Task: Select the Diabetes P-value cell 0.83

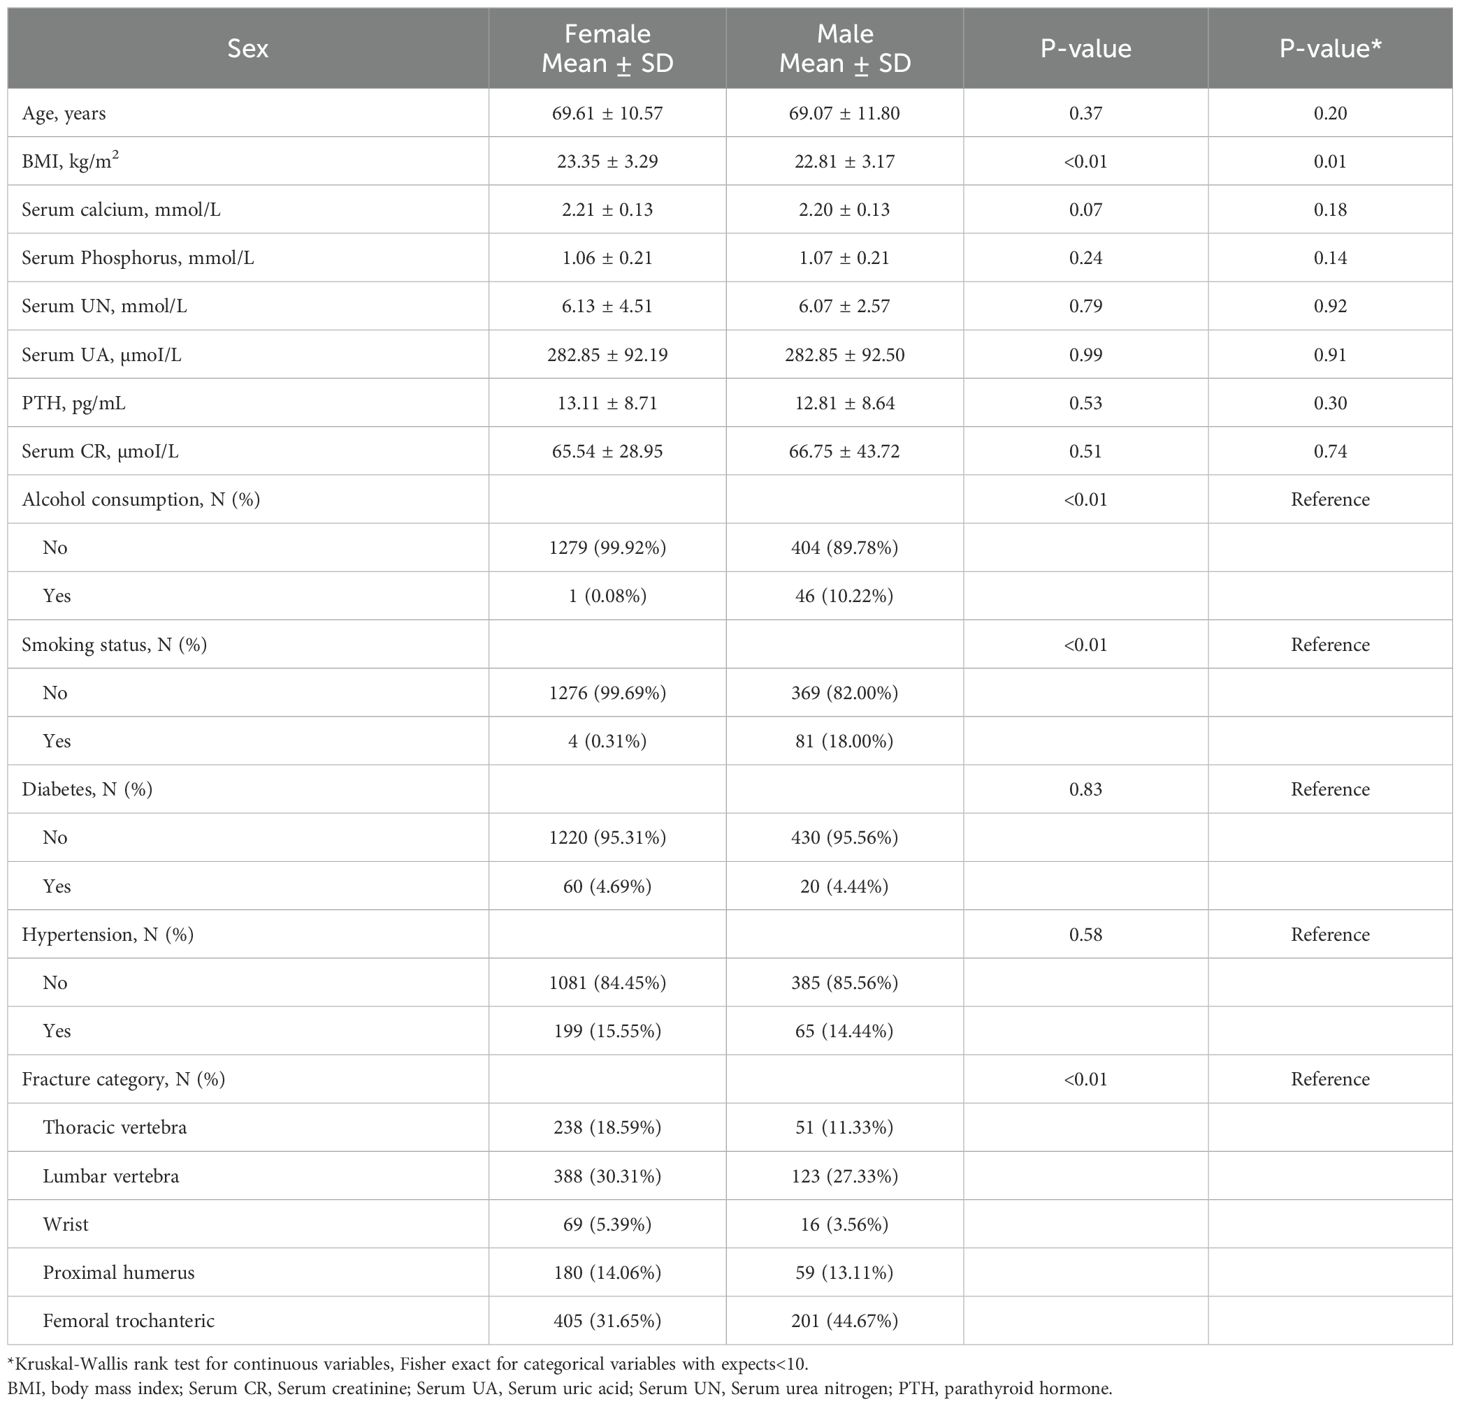Action: pos(1085,789)
